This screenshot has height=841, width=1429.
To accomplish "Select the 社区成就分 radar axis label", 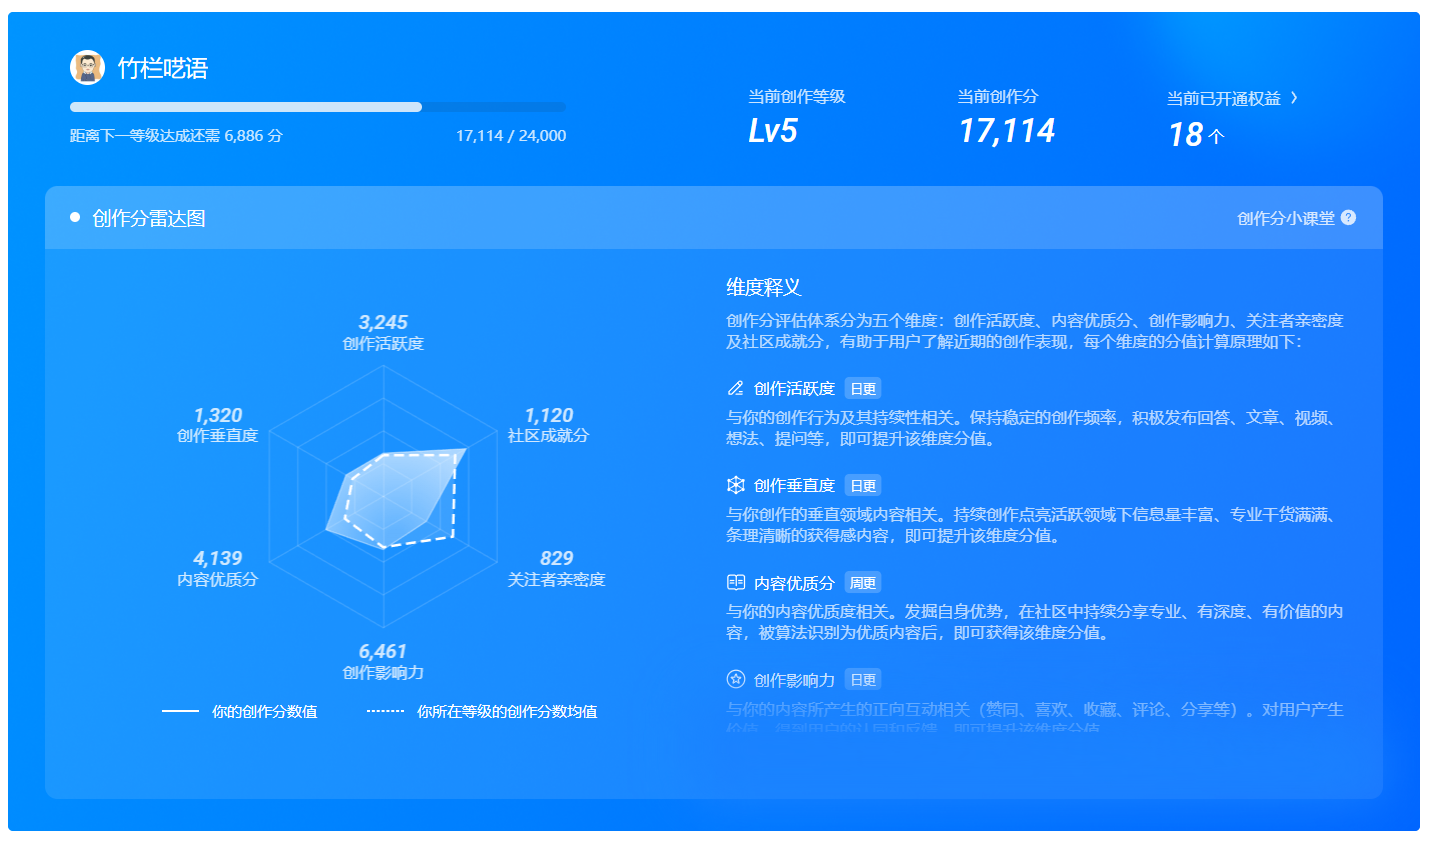I will pyautogui.click(x=548, y=435).
